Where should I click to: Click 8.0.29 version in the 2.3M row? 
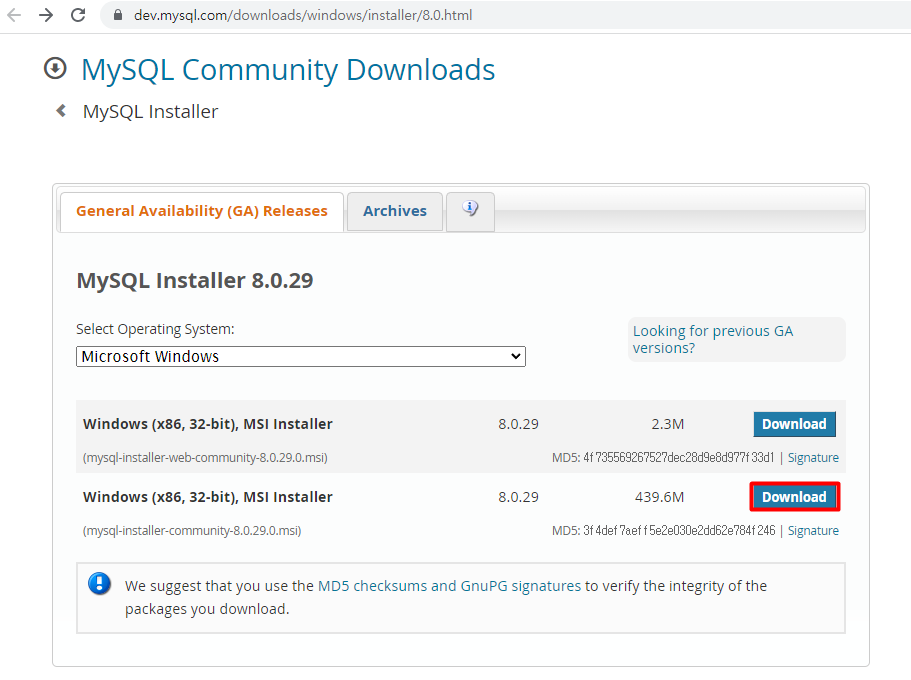(x=518, y=424)
